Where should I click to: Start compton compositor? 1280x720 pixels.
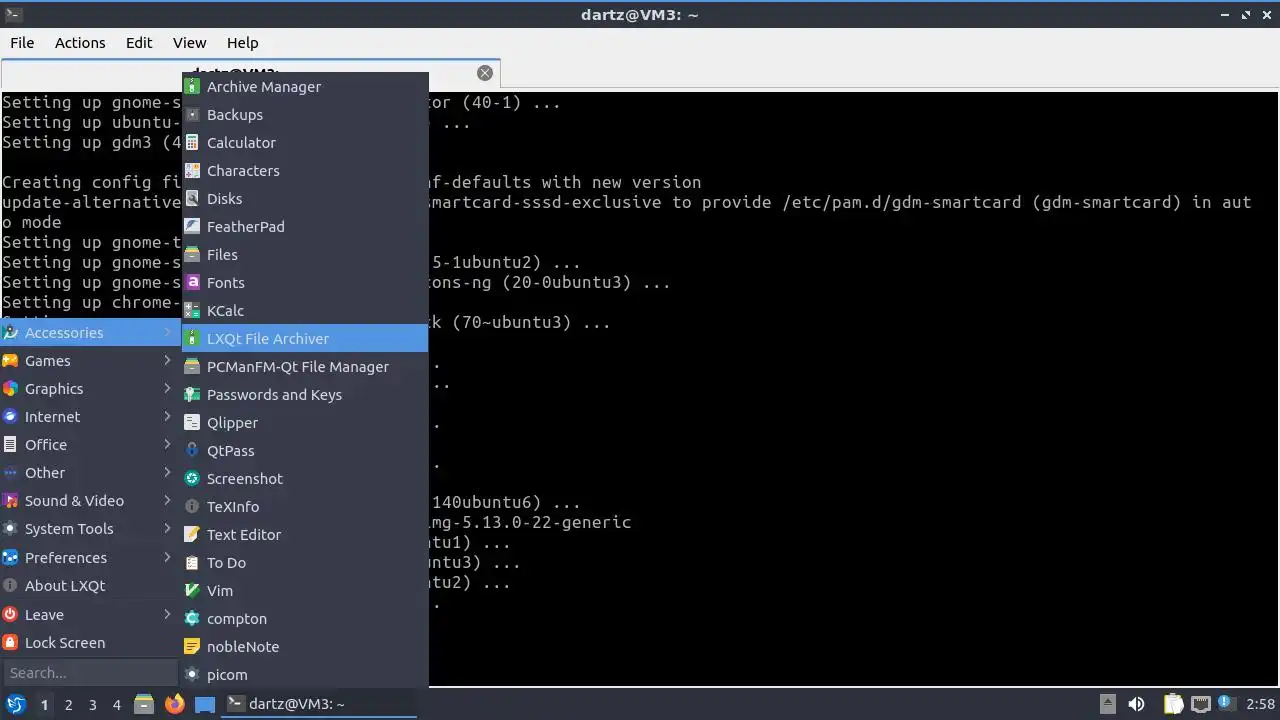[x=305, y=619]
